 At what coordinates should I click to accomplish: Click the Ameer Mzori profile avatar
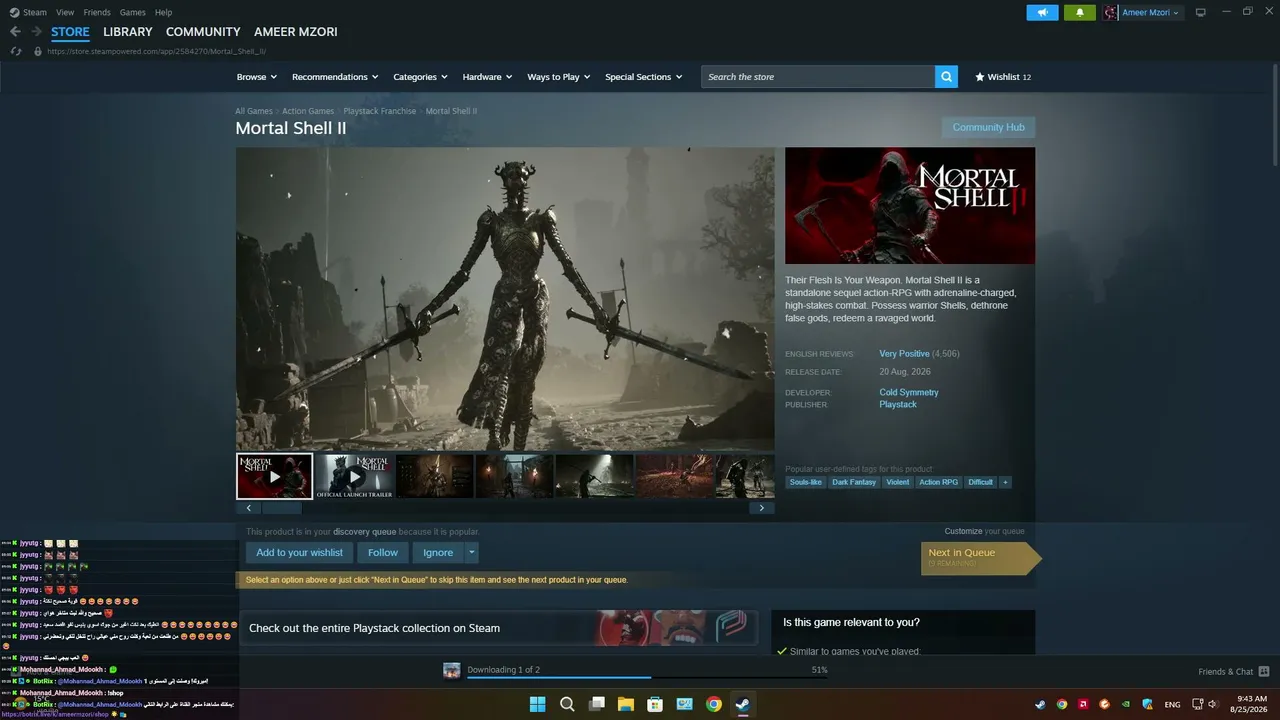click(x=1111, y=12)
